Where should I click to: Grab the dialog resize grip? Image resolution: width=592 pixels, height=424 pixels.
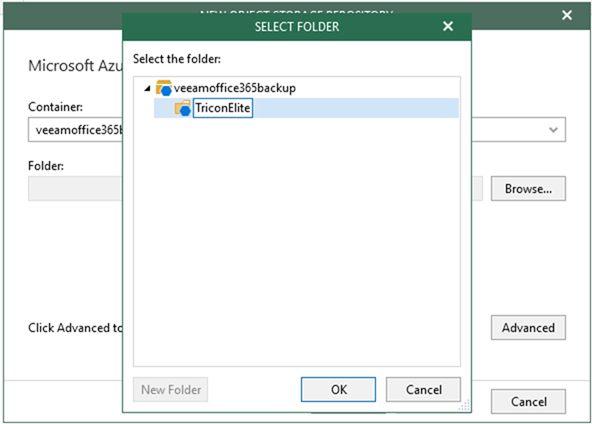(465, 405)
